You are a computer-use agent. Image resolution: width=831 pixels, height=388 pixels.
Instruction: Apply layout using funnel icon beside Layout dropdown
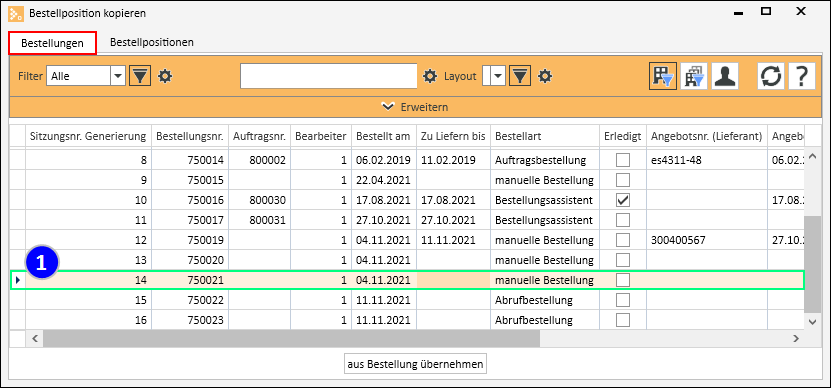[x=520, y=76]
